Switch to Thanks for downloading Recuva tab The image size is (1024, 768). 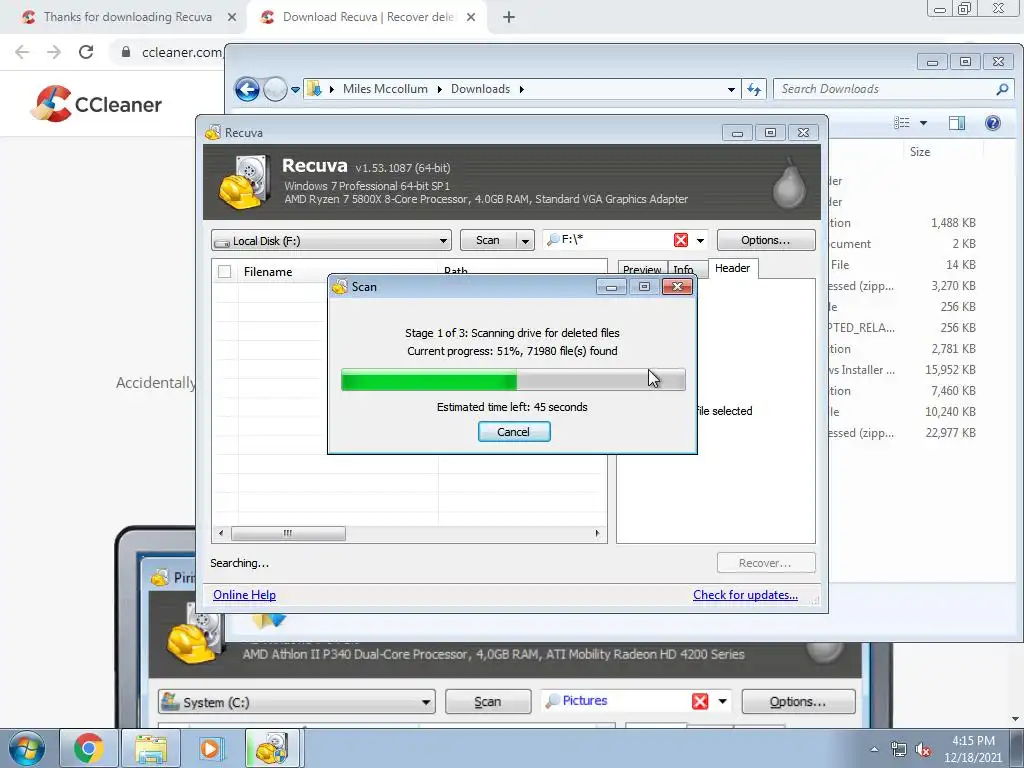[127, 17]
